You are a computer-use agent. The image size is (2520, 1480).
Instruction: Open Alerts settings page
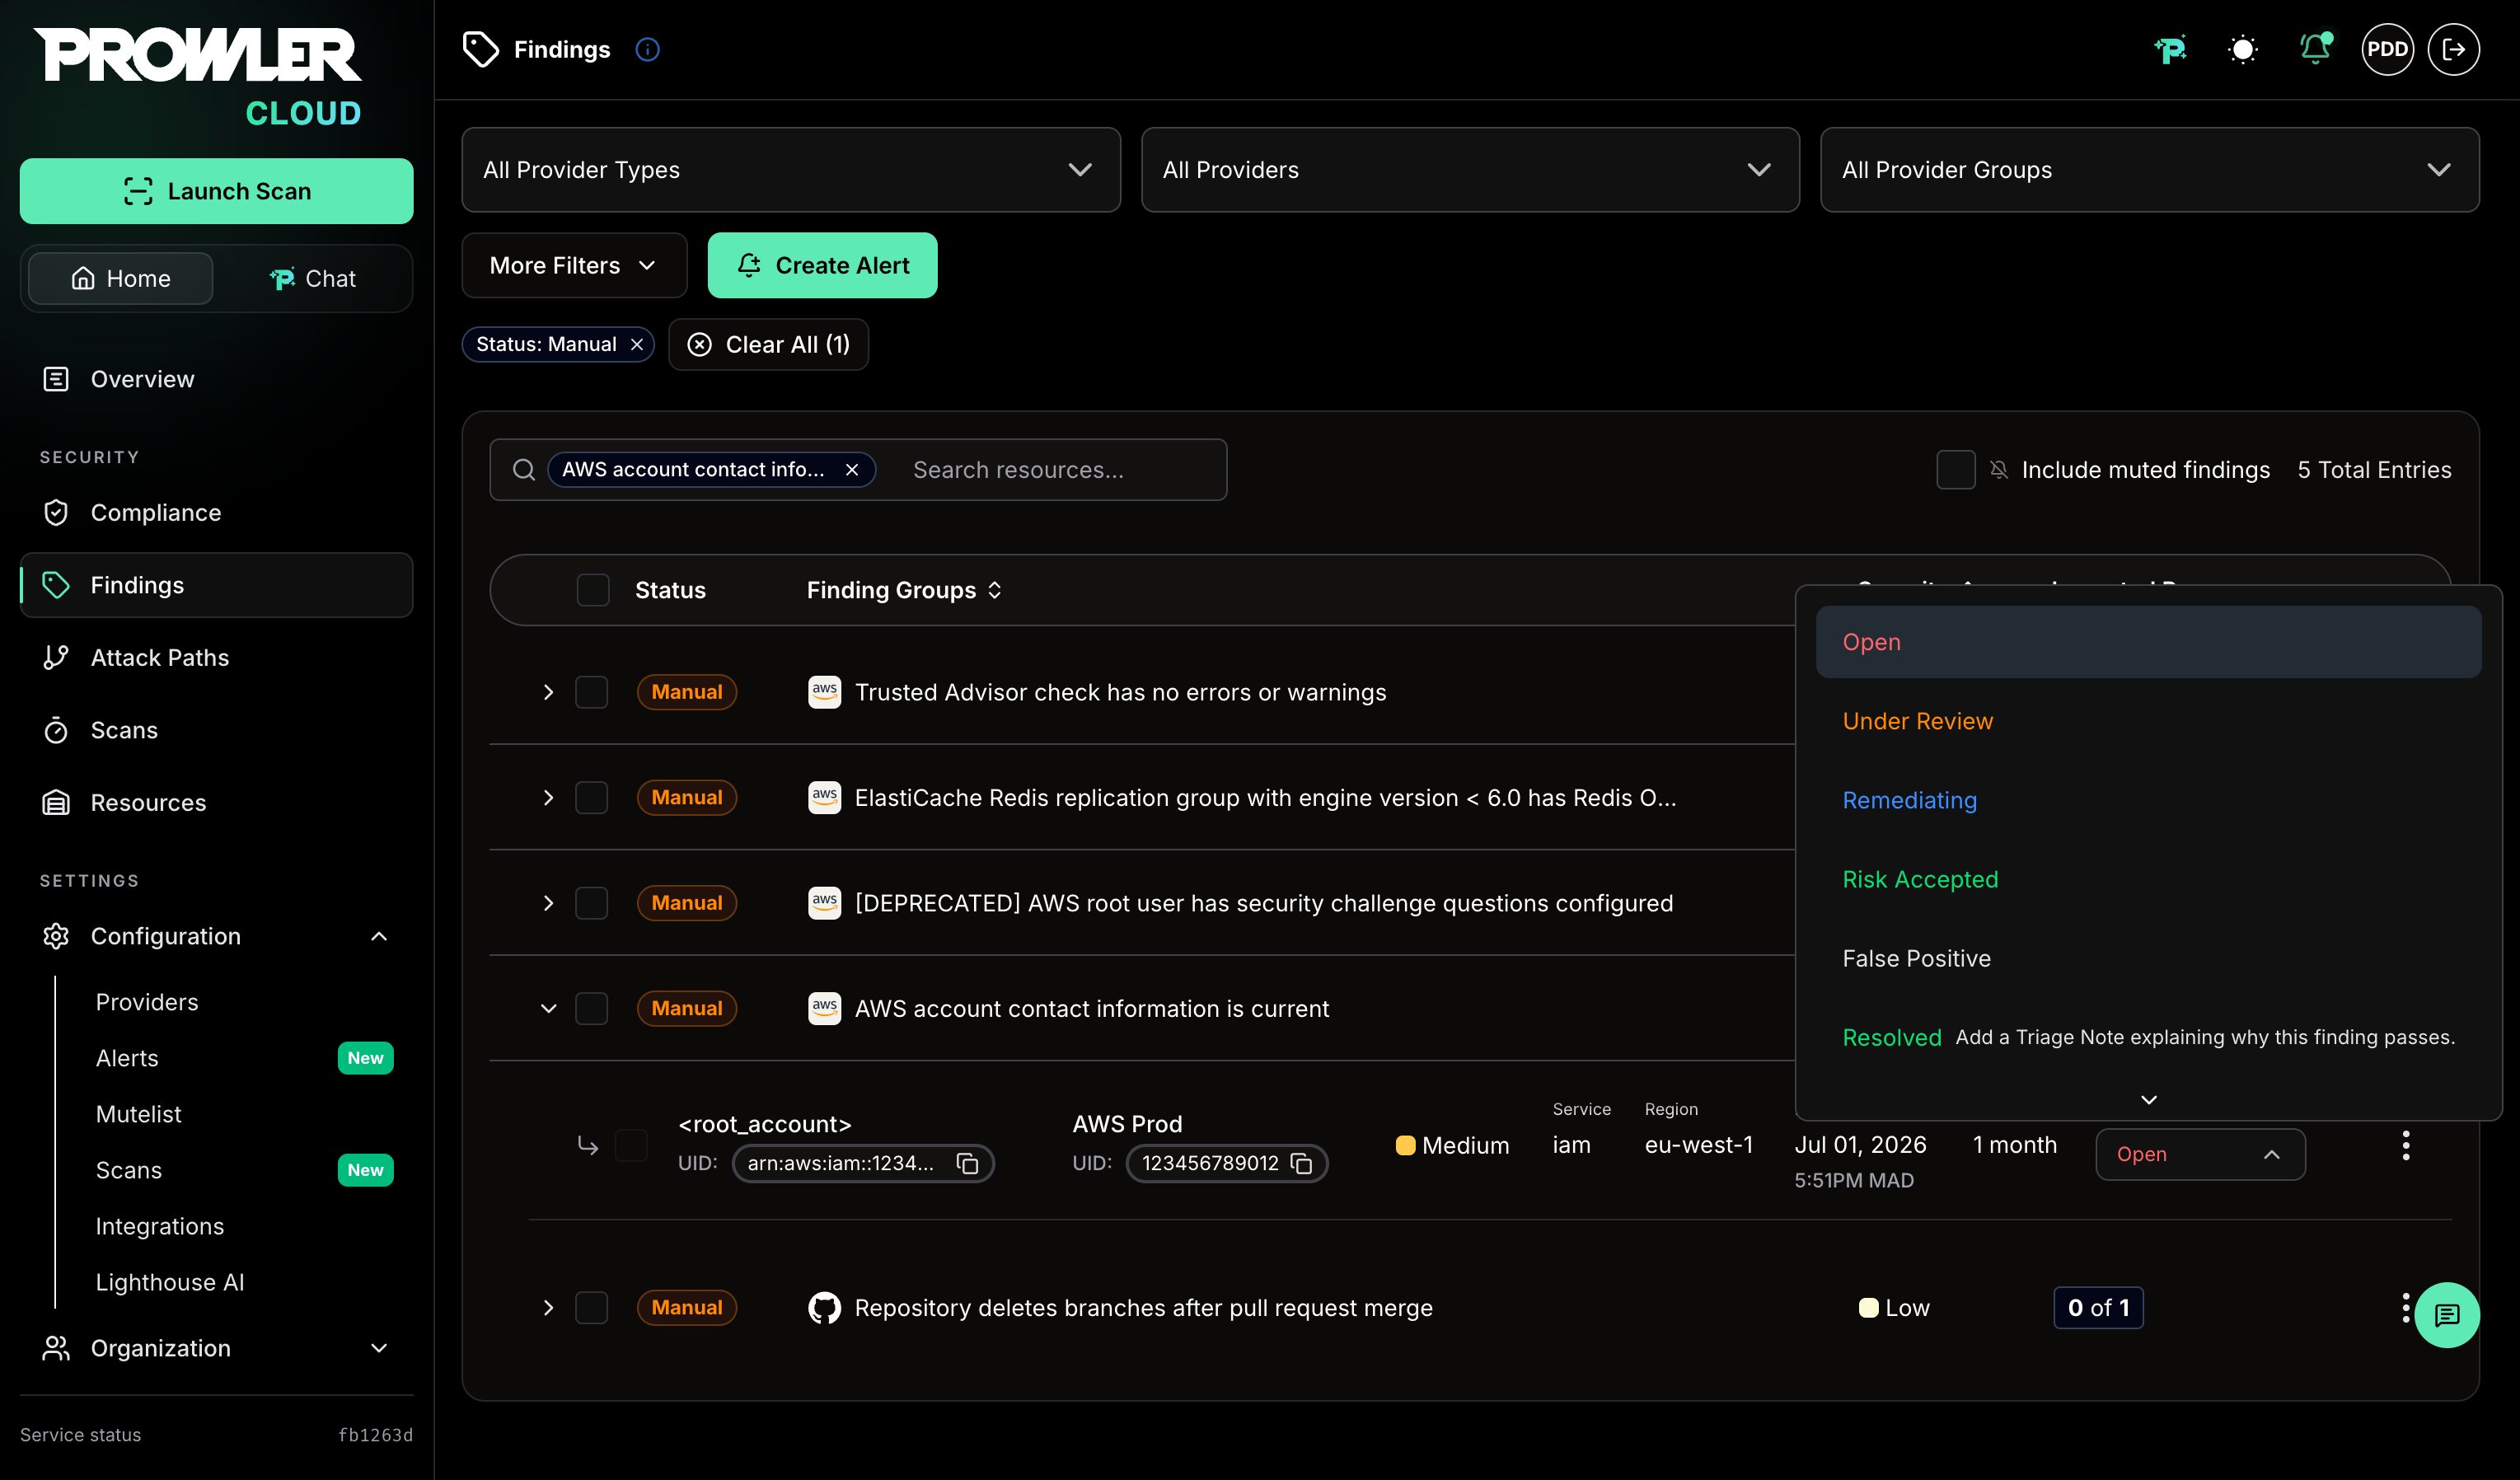(127, 1058)
